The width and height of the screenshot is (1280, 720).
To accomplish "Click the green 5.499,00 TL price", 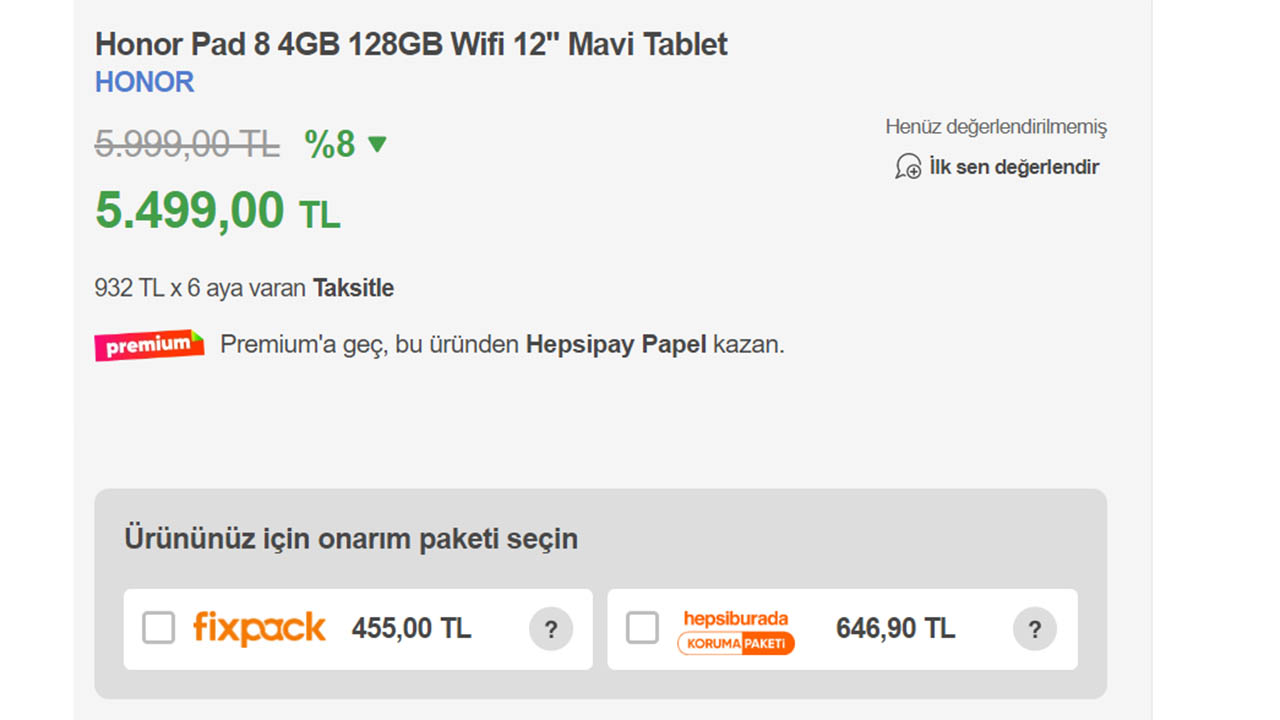I will (x=217, y=211).
